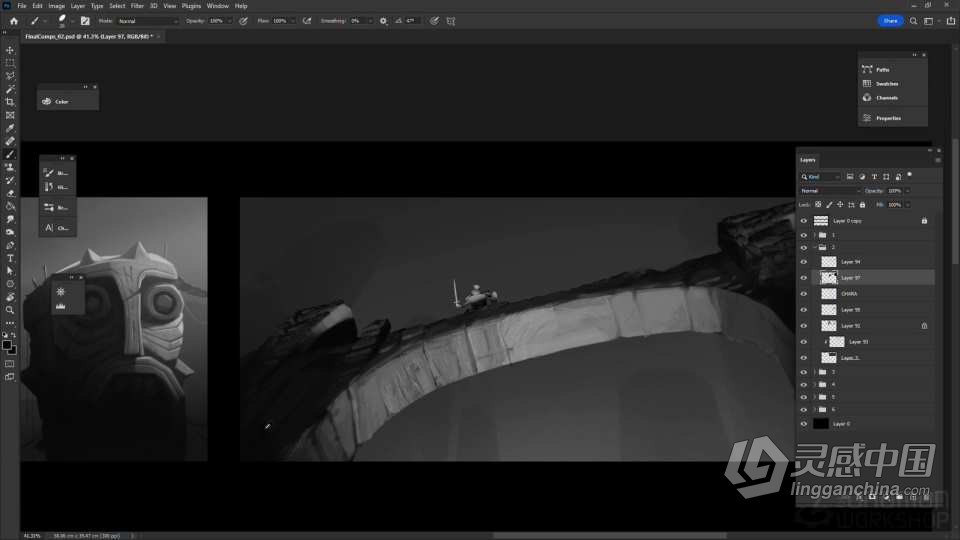The width and height of the screenshot is (960, 540).
Task: Open the layer blend mode Normal dropdown
Action: (830, 191)
